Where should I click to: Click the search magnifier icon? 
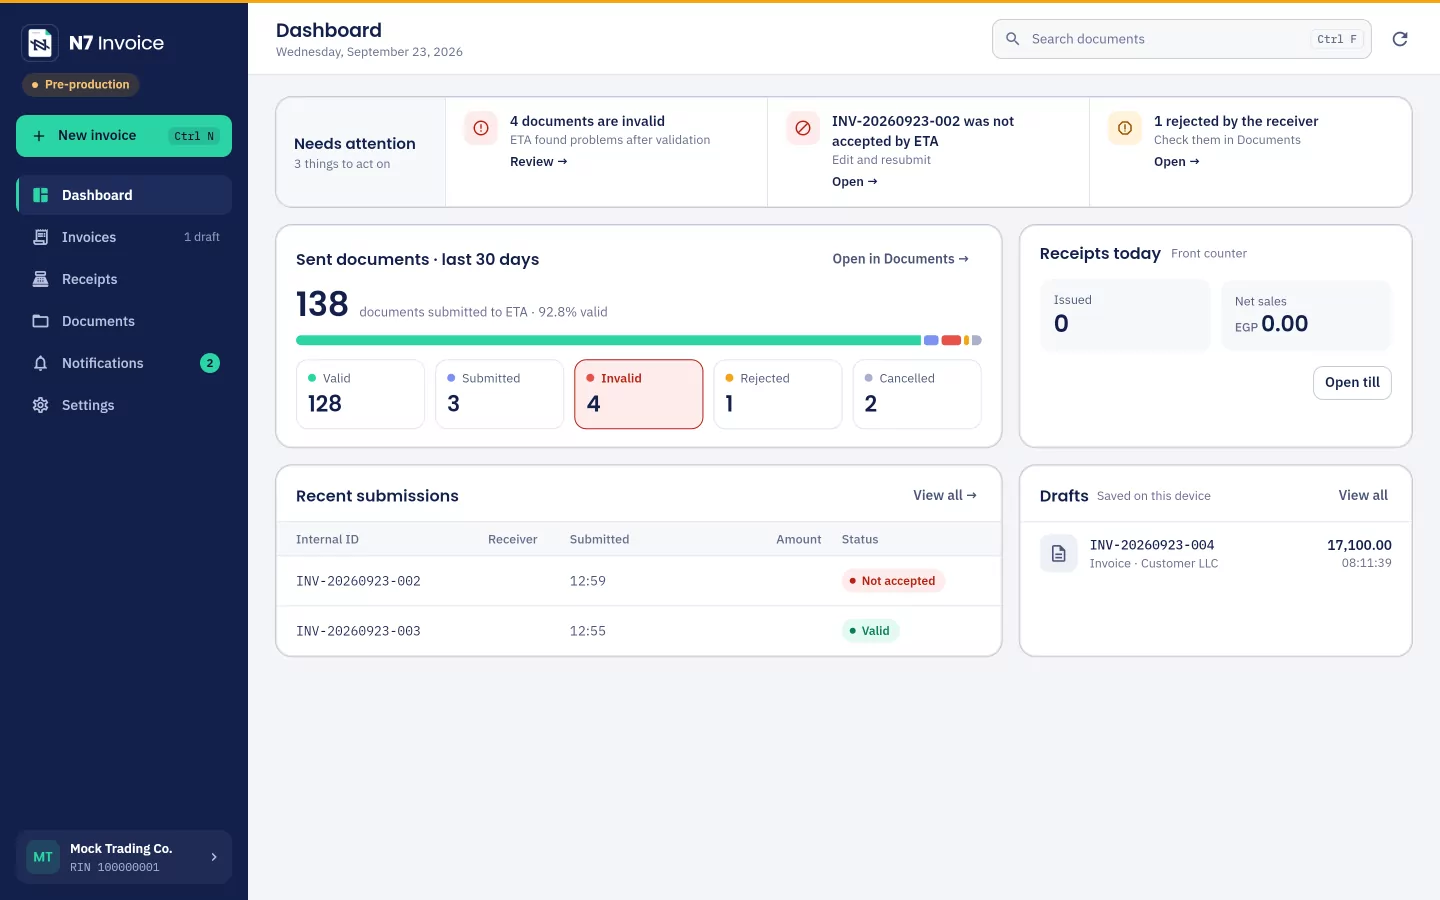(x=1012, y=39)
